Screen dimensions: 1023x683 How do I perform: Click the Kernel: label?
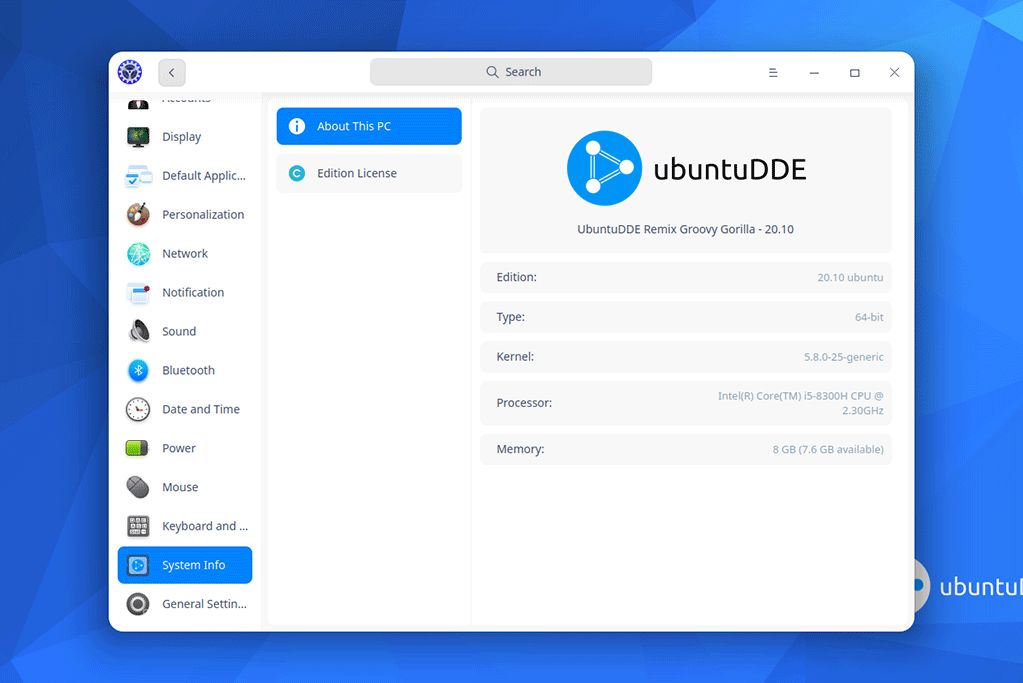(515, 357)
